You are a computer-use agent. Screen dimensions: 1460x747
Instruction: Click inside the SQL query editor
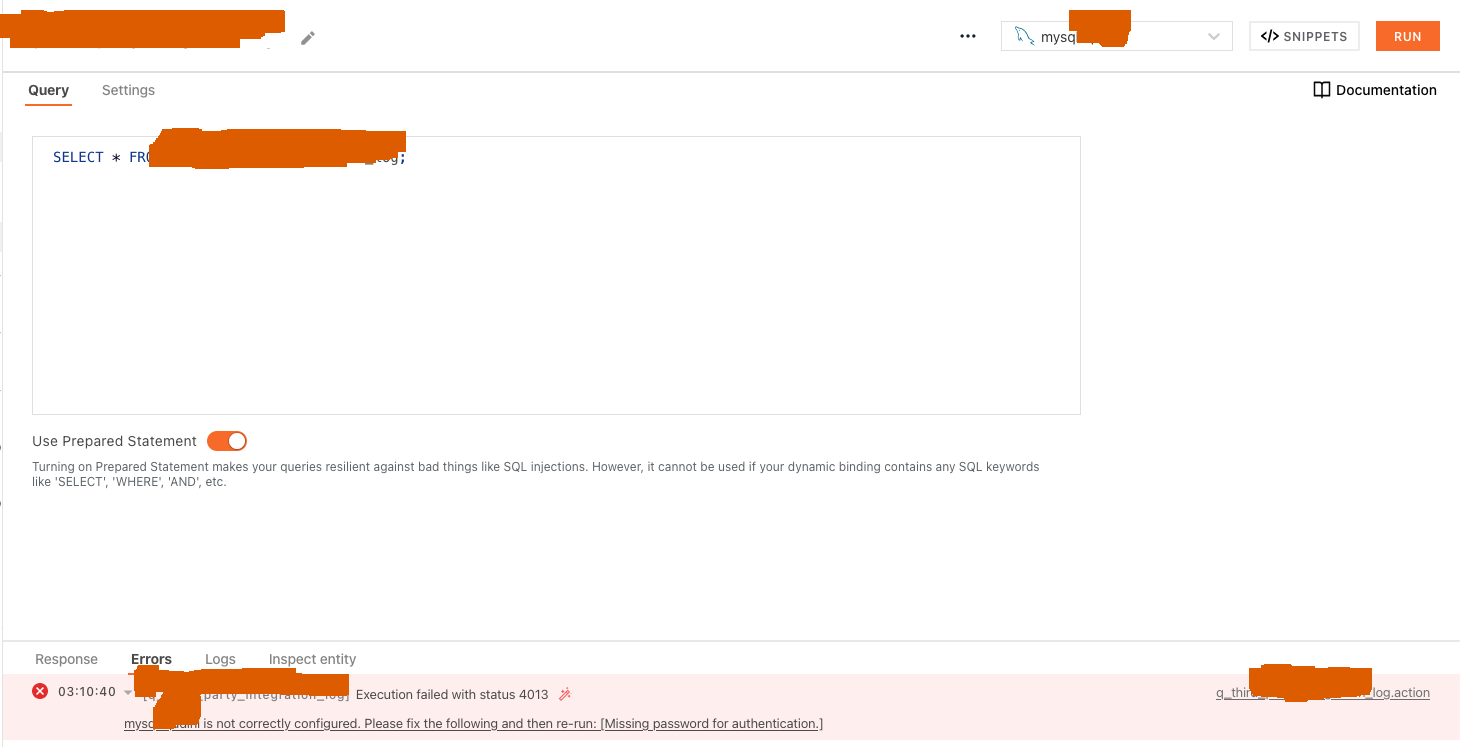point(556,275)
